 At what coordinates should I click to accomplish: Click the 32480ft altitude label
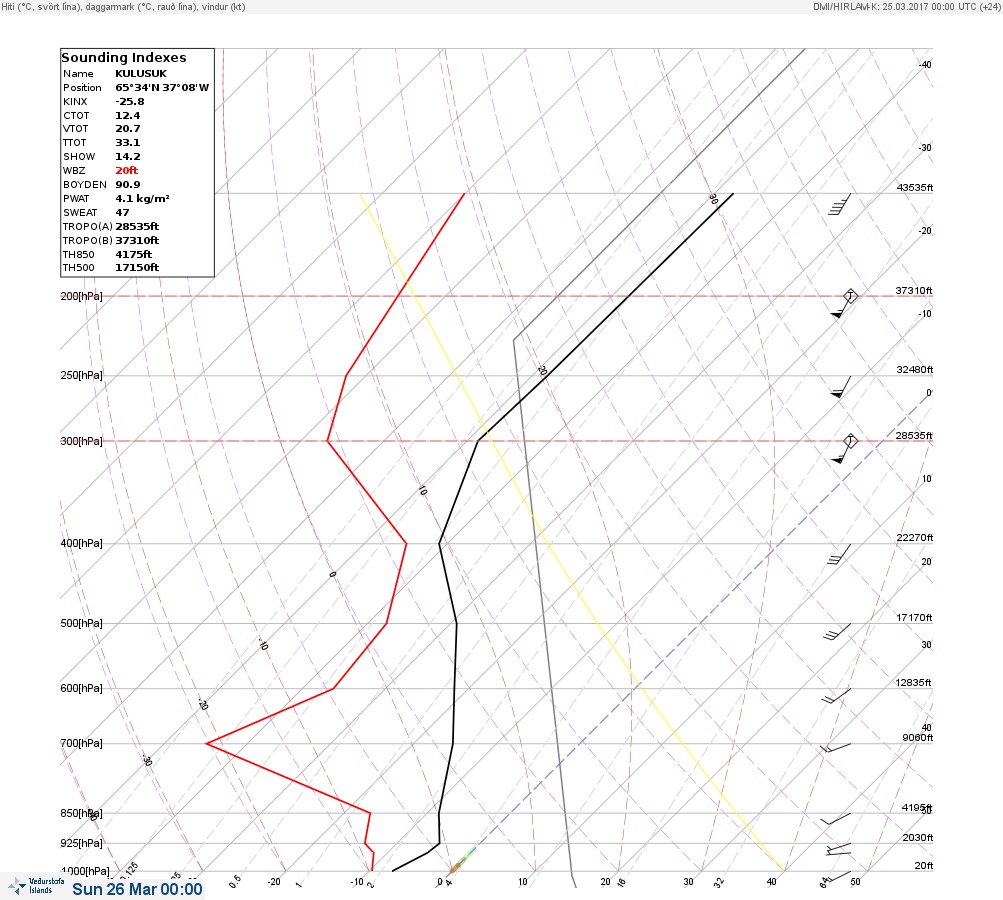915,370
